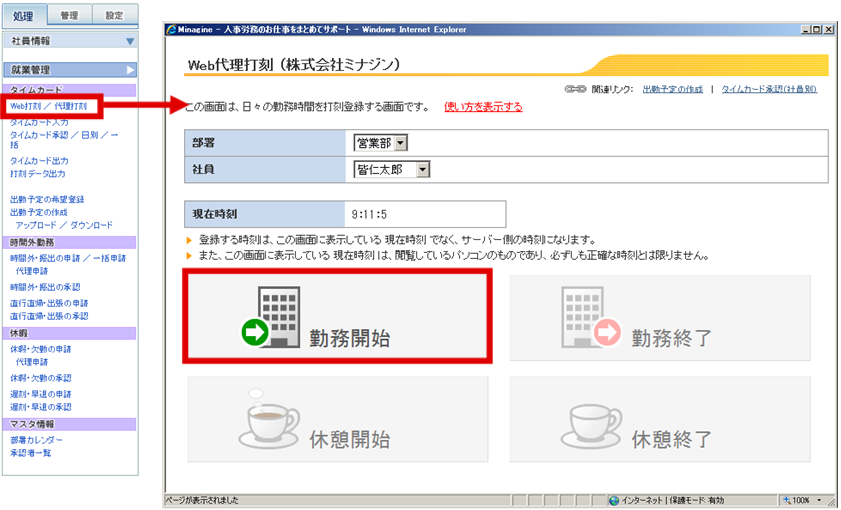
Task: Open 遅刻・早退の申請 in the sidebar
Action: click(x=41, y=395)
